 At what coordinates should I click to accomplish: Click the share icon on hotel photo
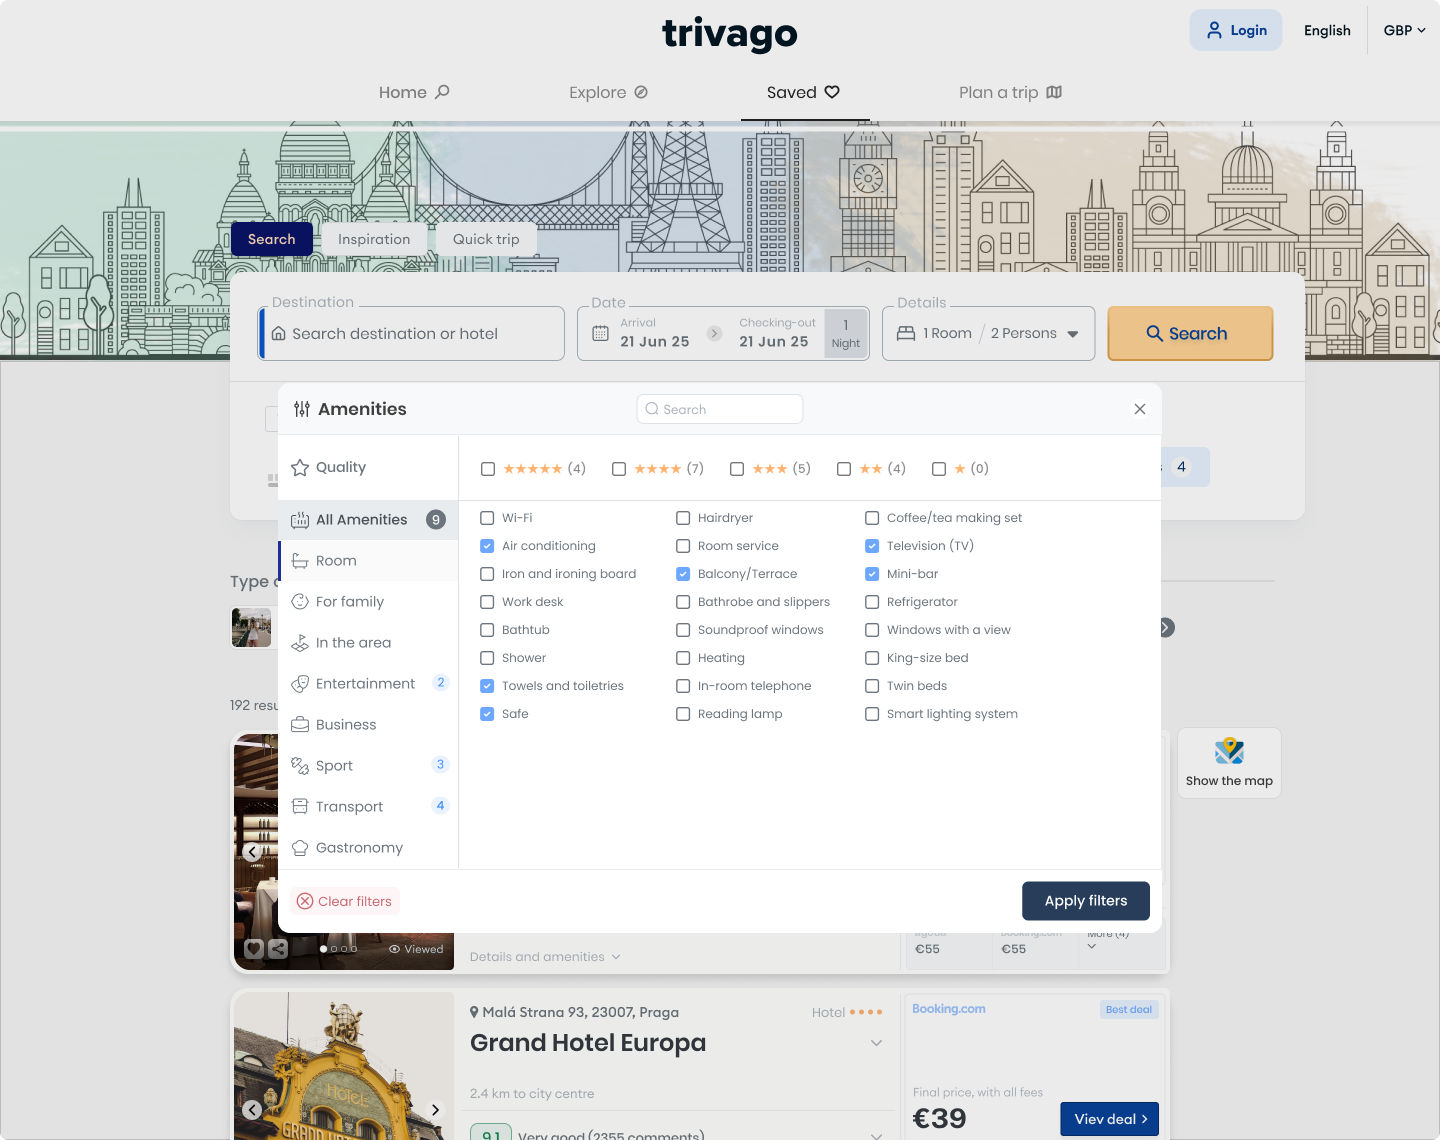coord(278,949)
